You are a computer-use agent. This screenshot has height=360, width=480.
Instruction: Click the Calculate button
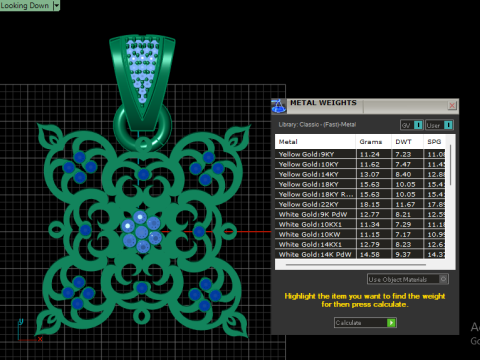(x=365, y=322)
